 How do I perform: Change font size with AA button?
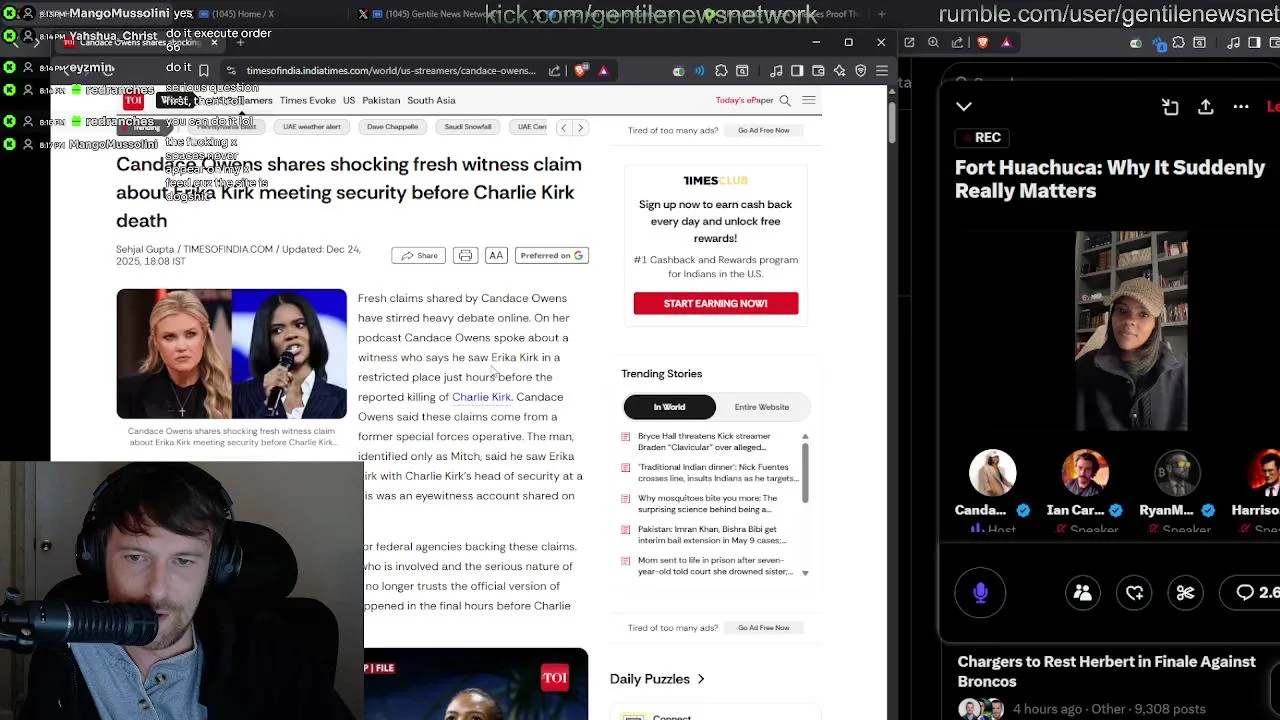pyautogui.click(x=496, y=256)
